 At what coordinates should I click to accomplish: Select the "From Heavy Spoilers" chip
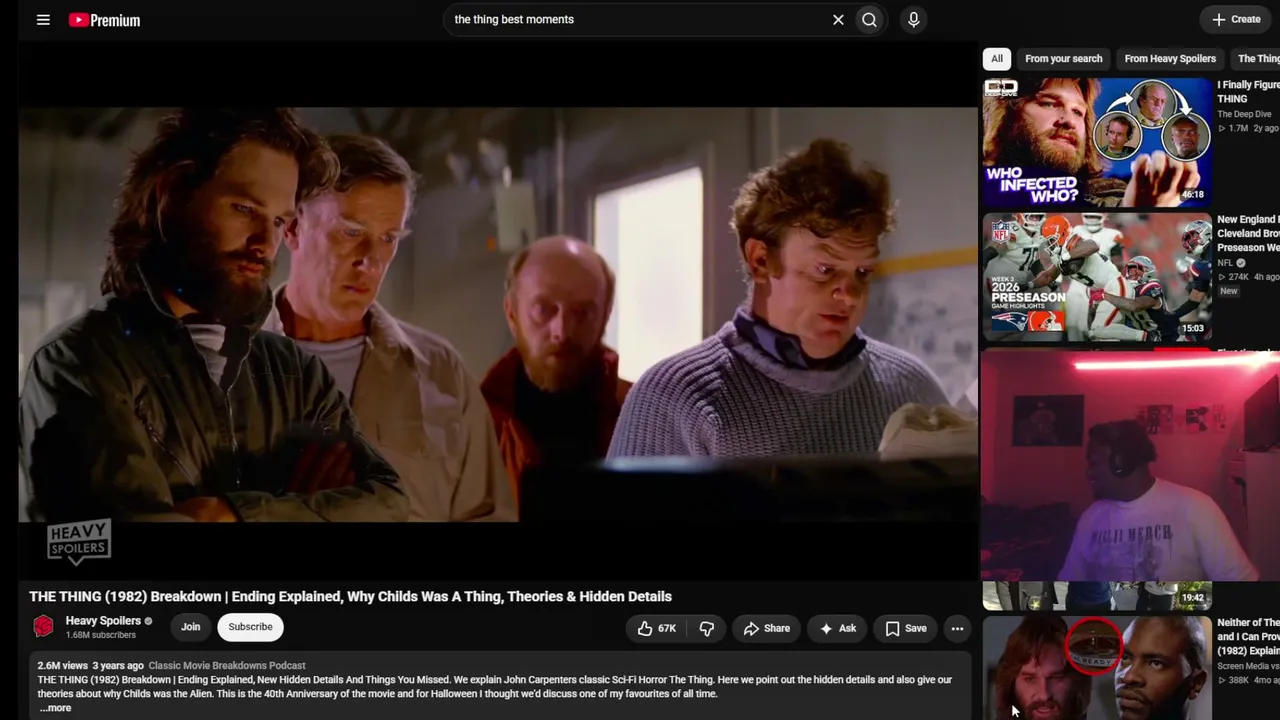[1170, 59]
